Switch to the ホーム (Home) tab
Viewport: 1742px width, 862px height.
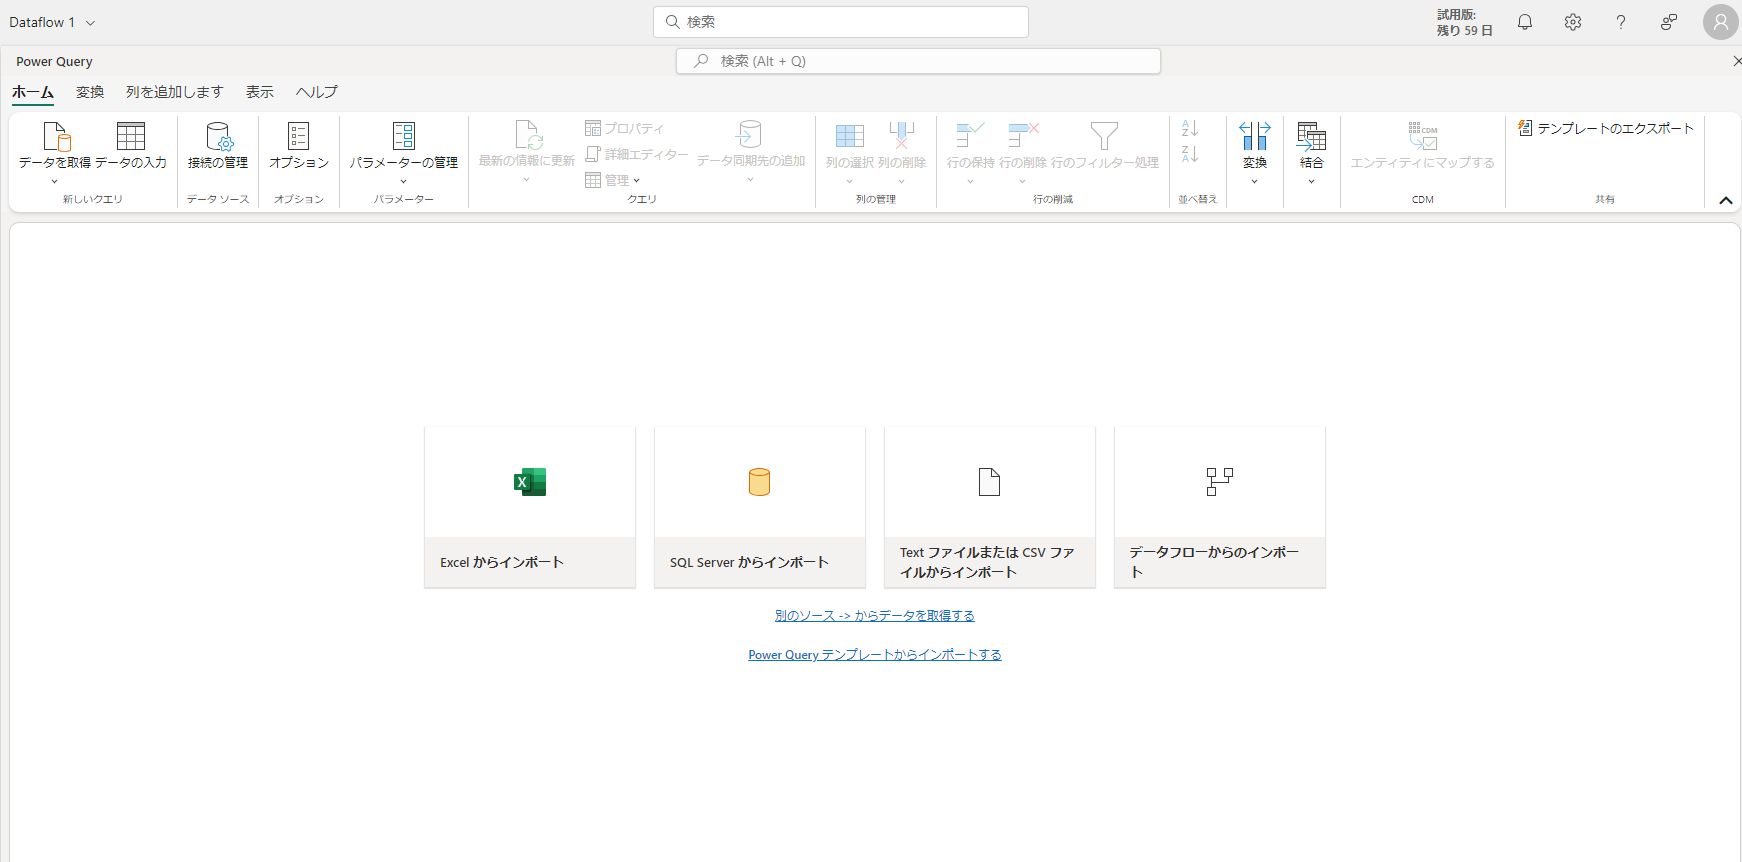point(33,92)
